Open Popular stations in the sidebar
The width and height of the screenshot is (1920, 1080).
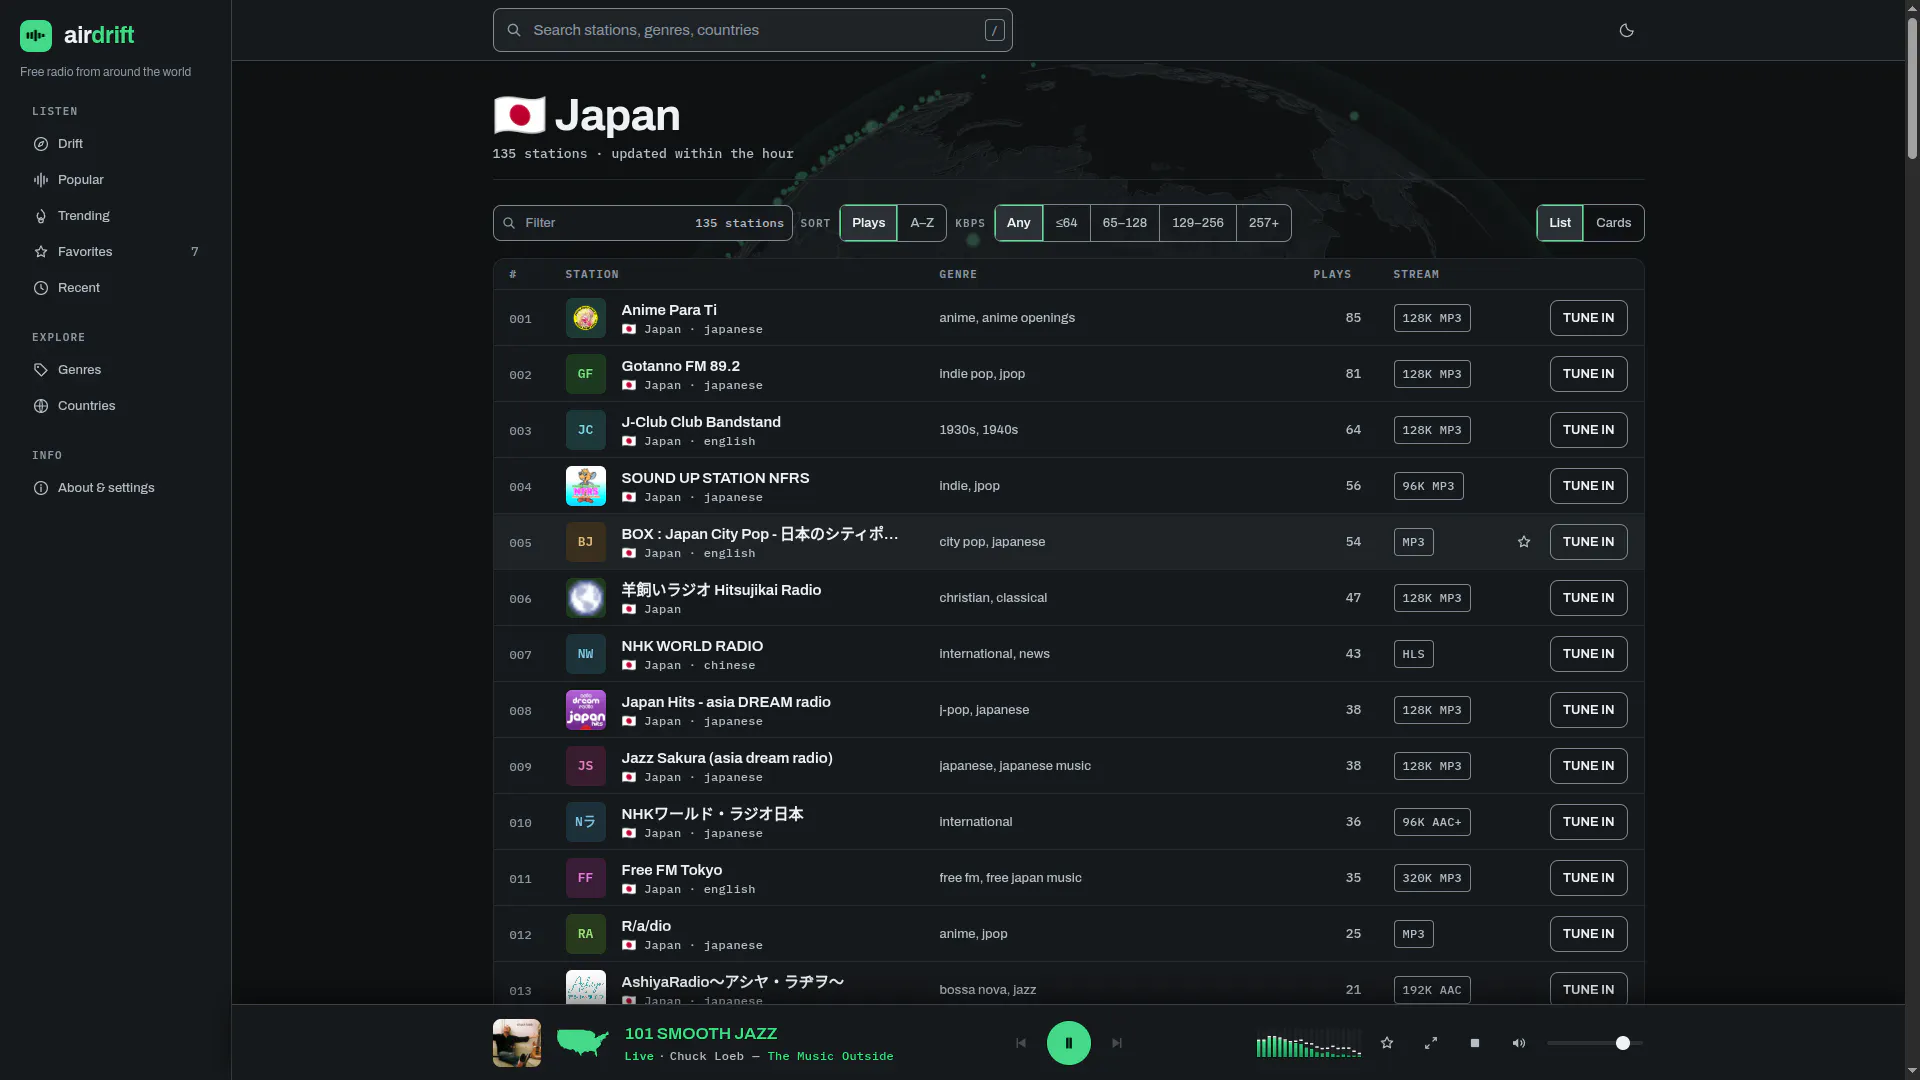pos(116,180)
